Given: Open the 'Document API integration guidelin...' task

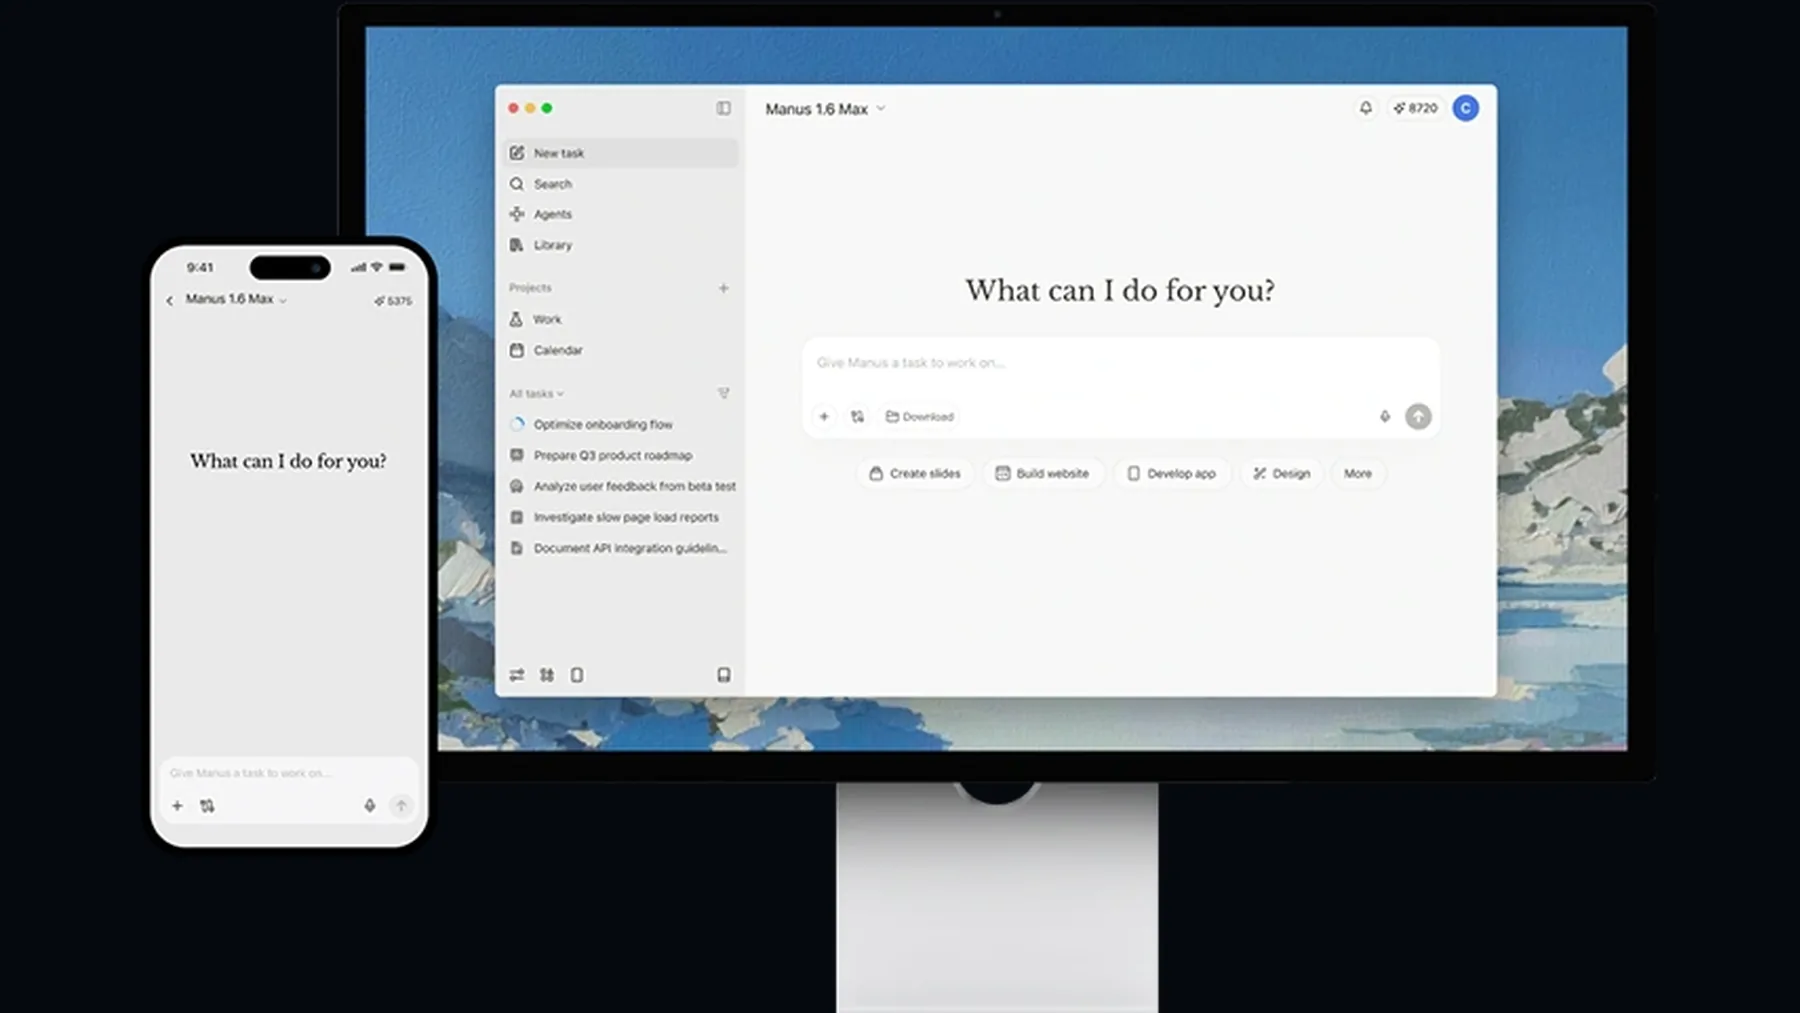Looking at the screenshot, I should click(621, 548).
